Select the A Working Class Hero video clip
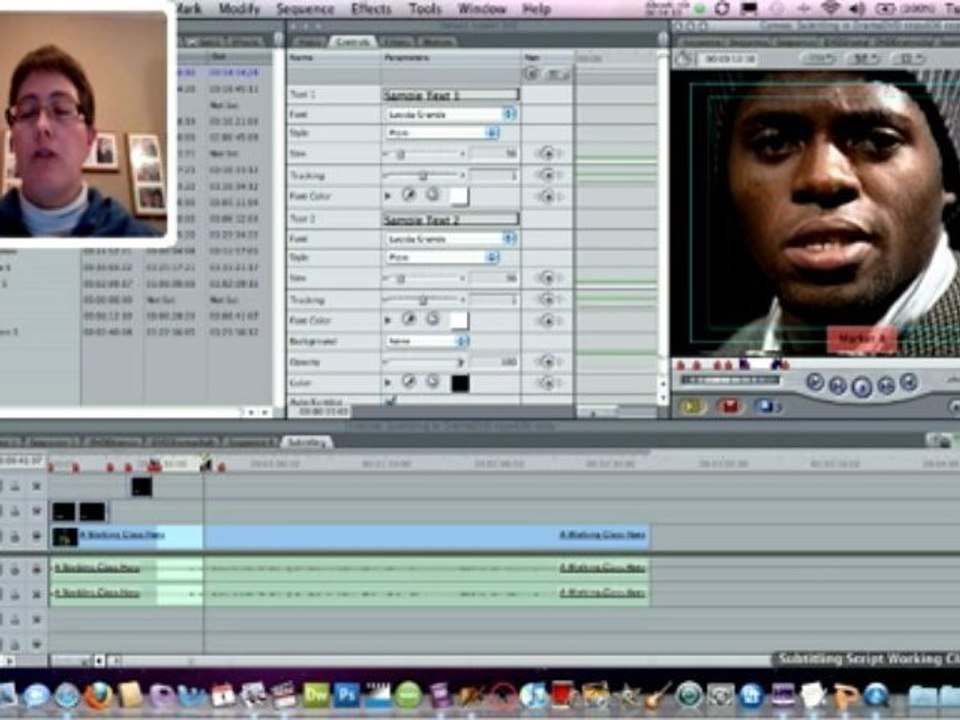The height and width of the screenshot is (720, 960). (350, 536)
